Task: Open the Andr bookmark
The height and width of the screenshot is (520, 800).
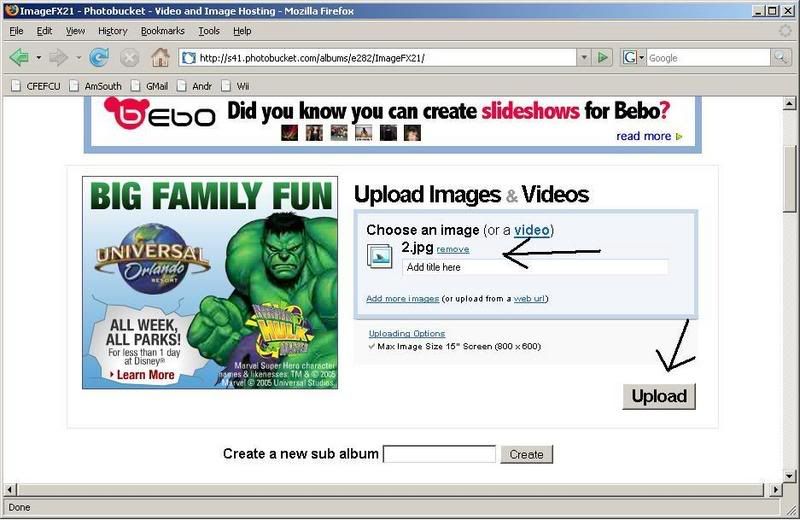Action: click(x=194, y=86)
